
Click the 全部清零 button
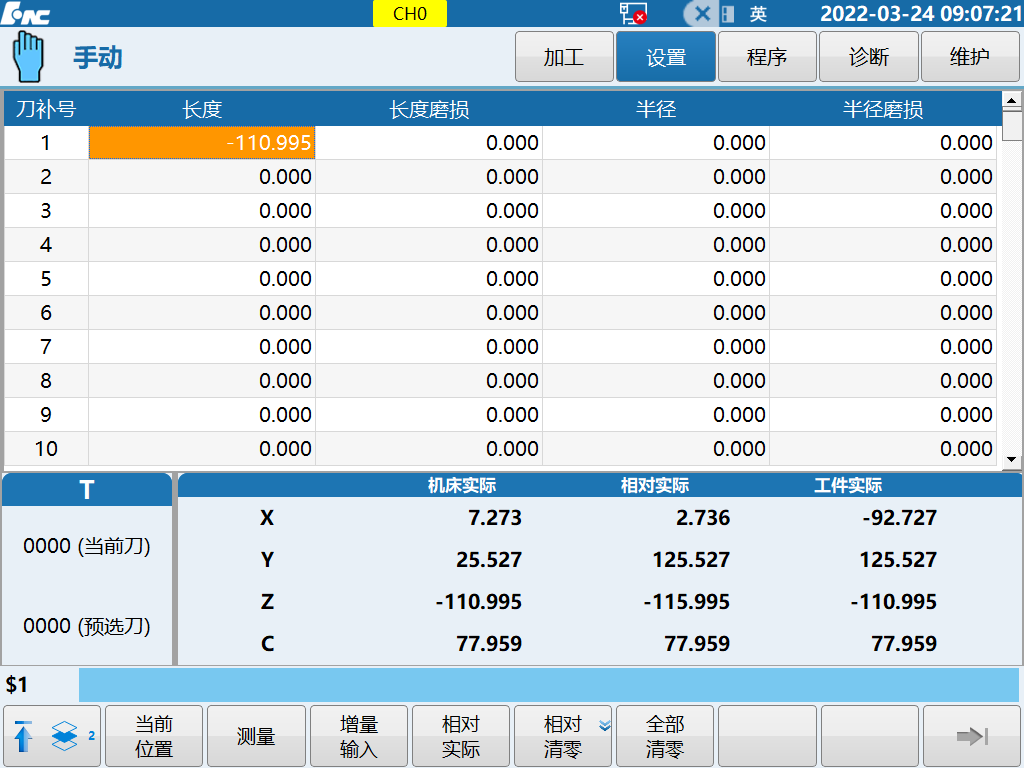pyautogui.click(x=665, y=737)
